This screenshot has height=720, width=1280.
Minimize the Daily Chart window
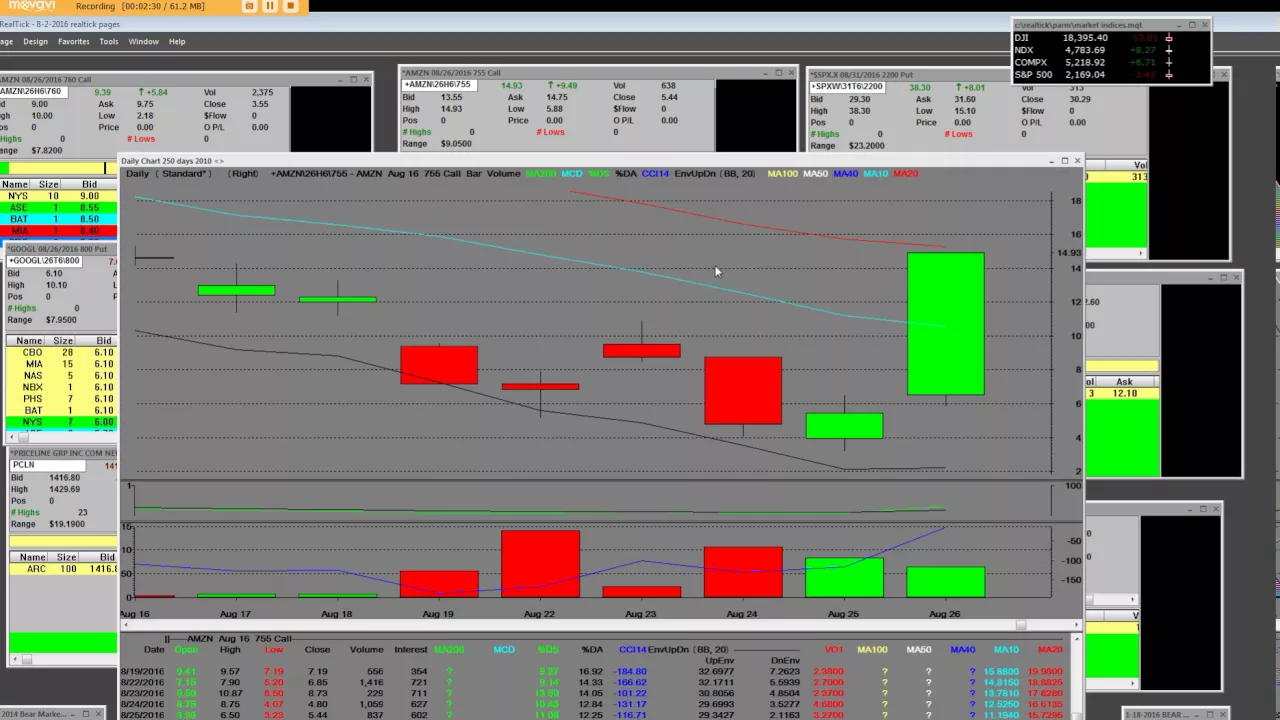click(1051, 160)
